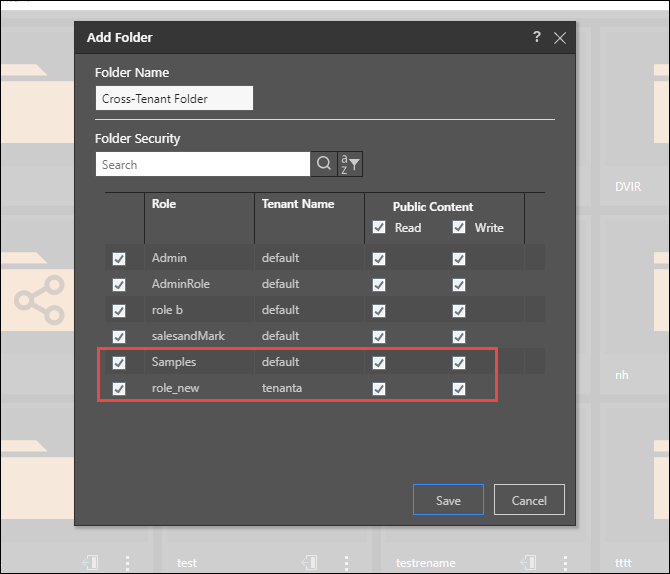670x574 pixels.
Task: Close the Add Folder dialog
Action: tap(560, 38)
